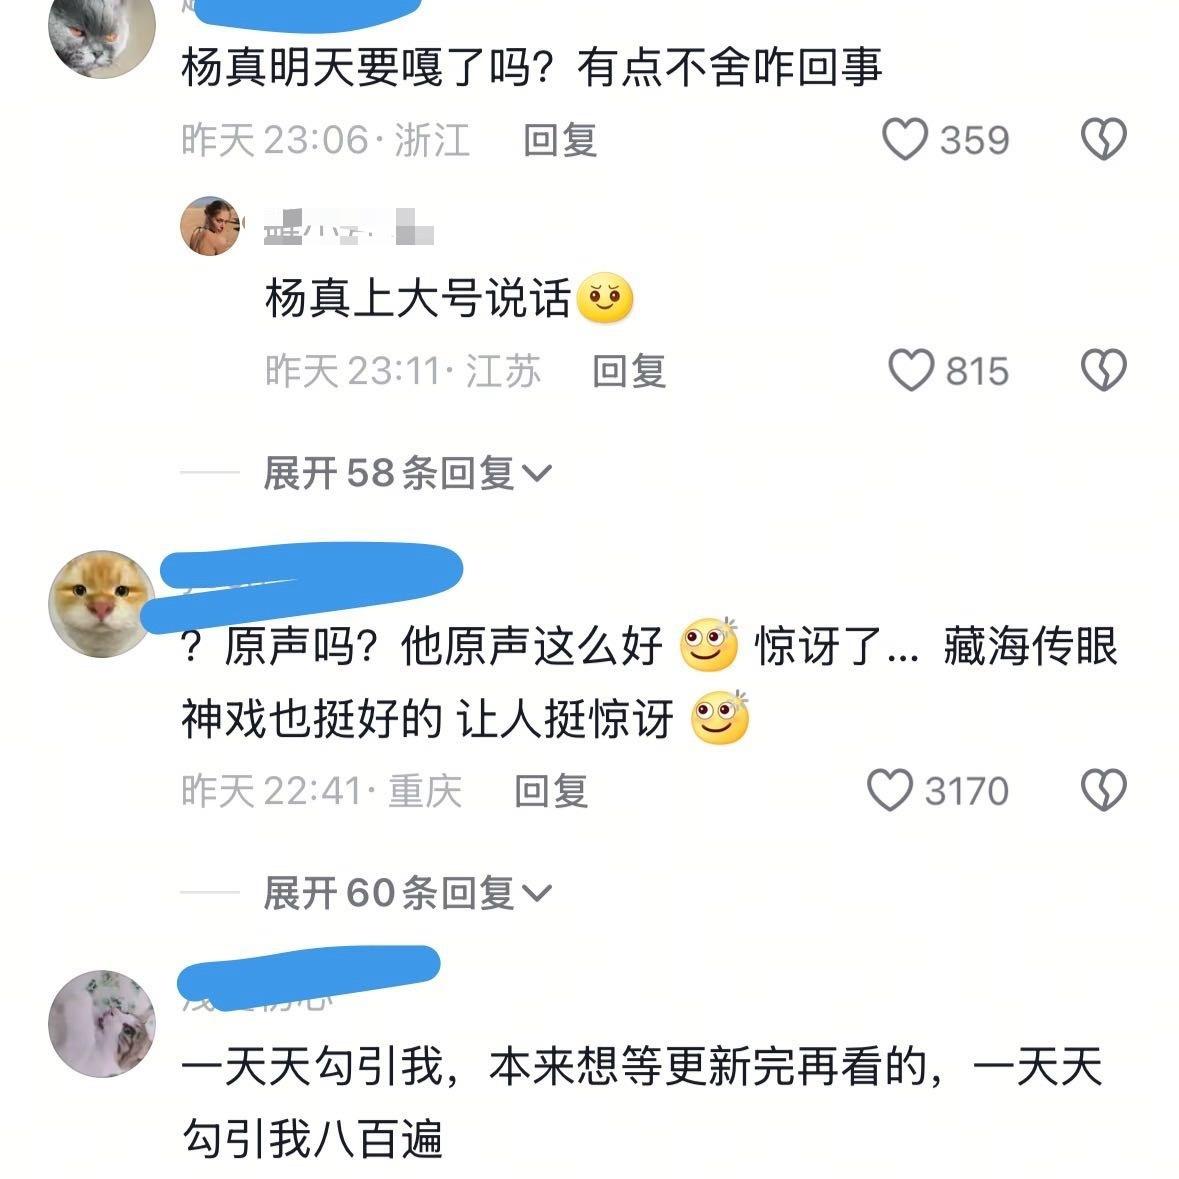Reply to the 江苏 comment via 回复
This screenshot has width=1179, height=1179.
pyautogui.click(x=629, y=371)
